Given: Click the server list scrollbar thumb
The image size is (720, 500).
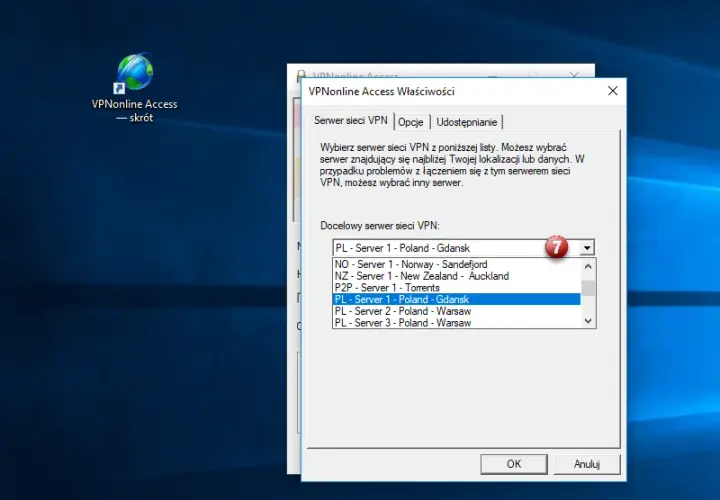Looking at the screenshot, I should [x=588, y=288].
